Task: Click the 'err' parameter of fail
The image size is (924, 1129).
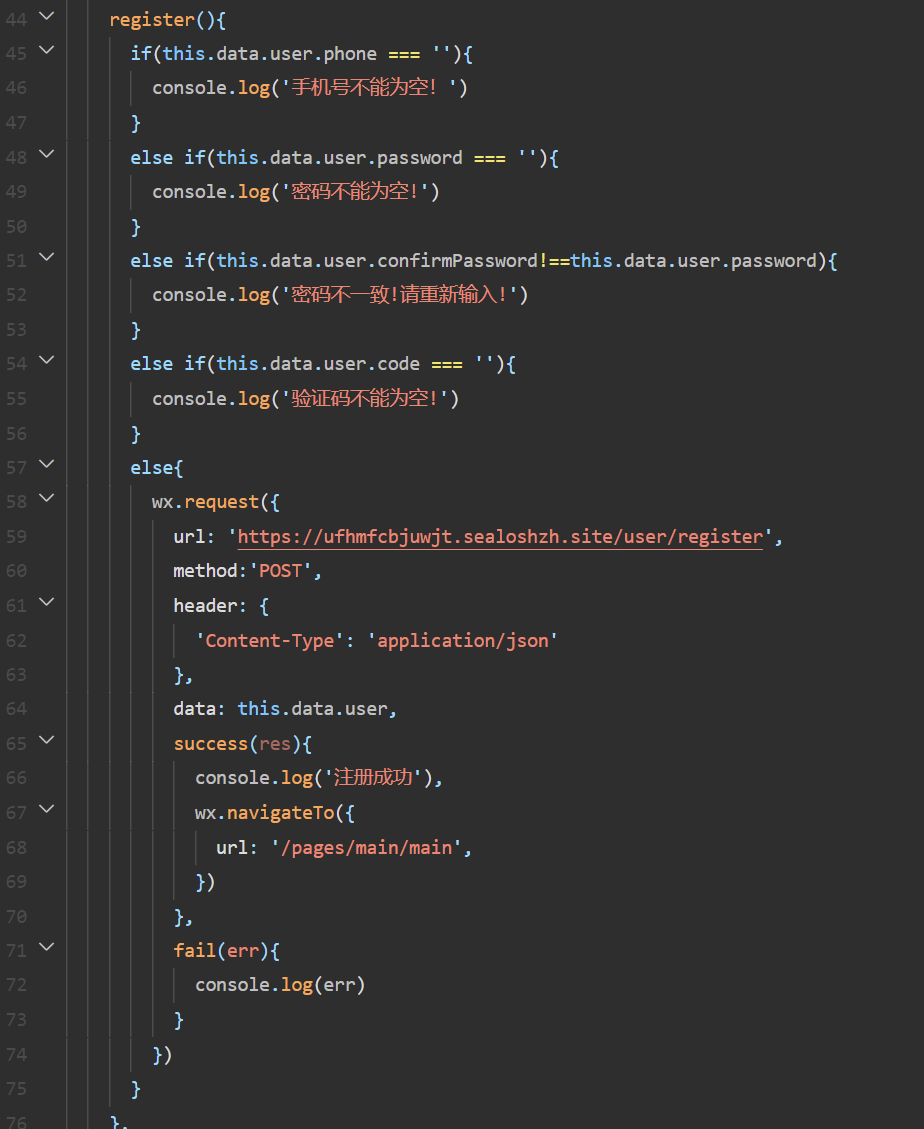Action: coord(243,951)
